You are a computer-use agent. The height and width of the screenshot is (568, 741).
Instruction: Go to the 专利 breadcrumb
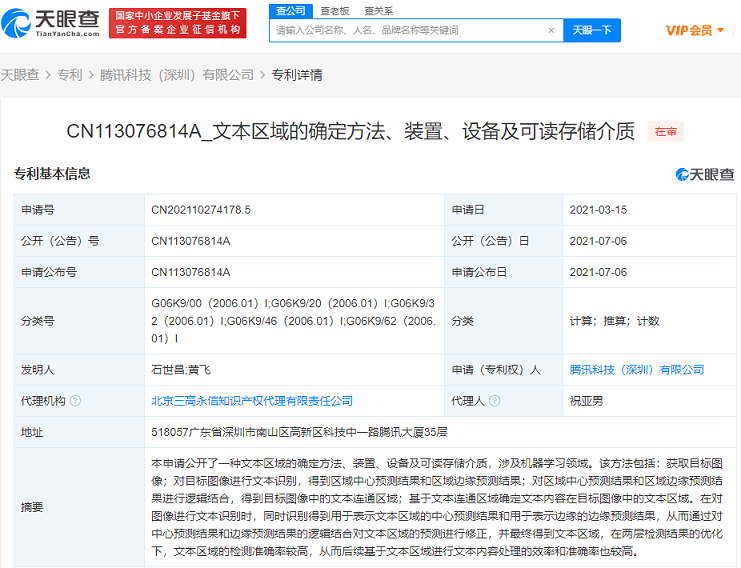69,75
